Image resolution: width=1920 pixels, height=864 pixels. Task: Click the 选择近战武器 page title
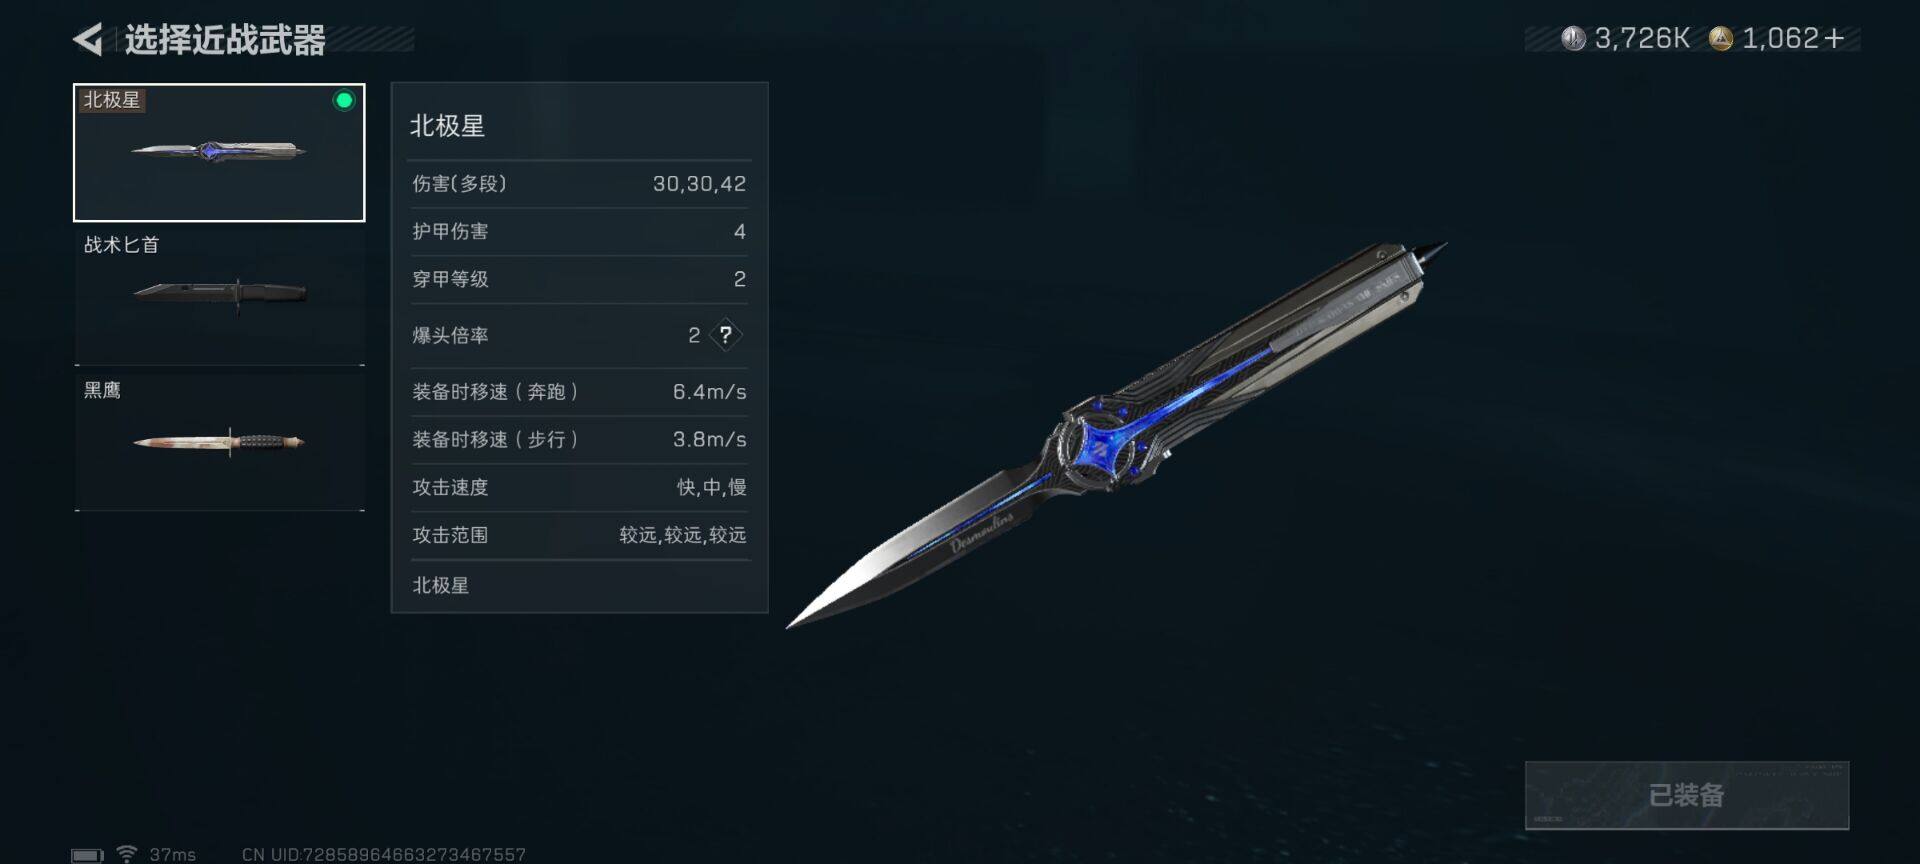pos(225,40)
